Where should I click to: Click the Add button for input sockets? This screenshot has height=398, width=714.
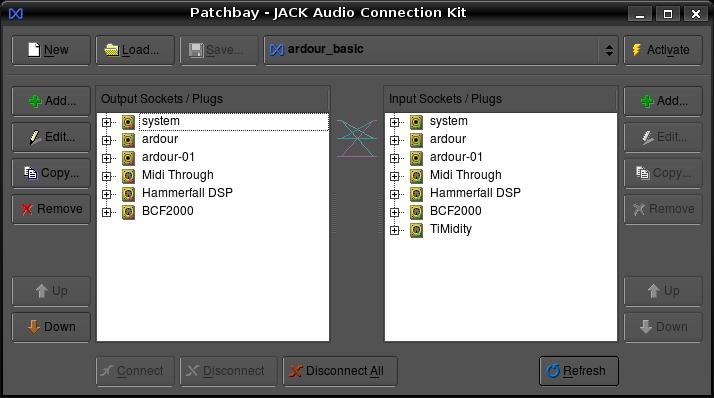point(663,101)
